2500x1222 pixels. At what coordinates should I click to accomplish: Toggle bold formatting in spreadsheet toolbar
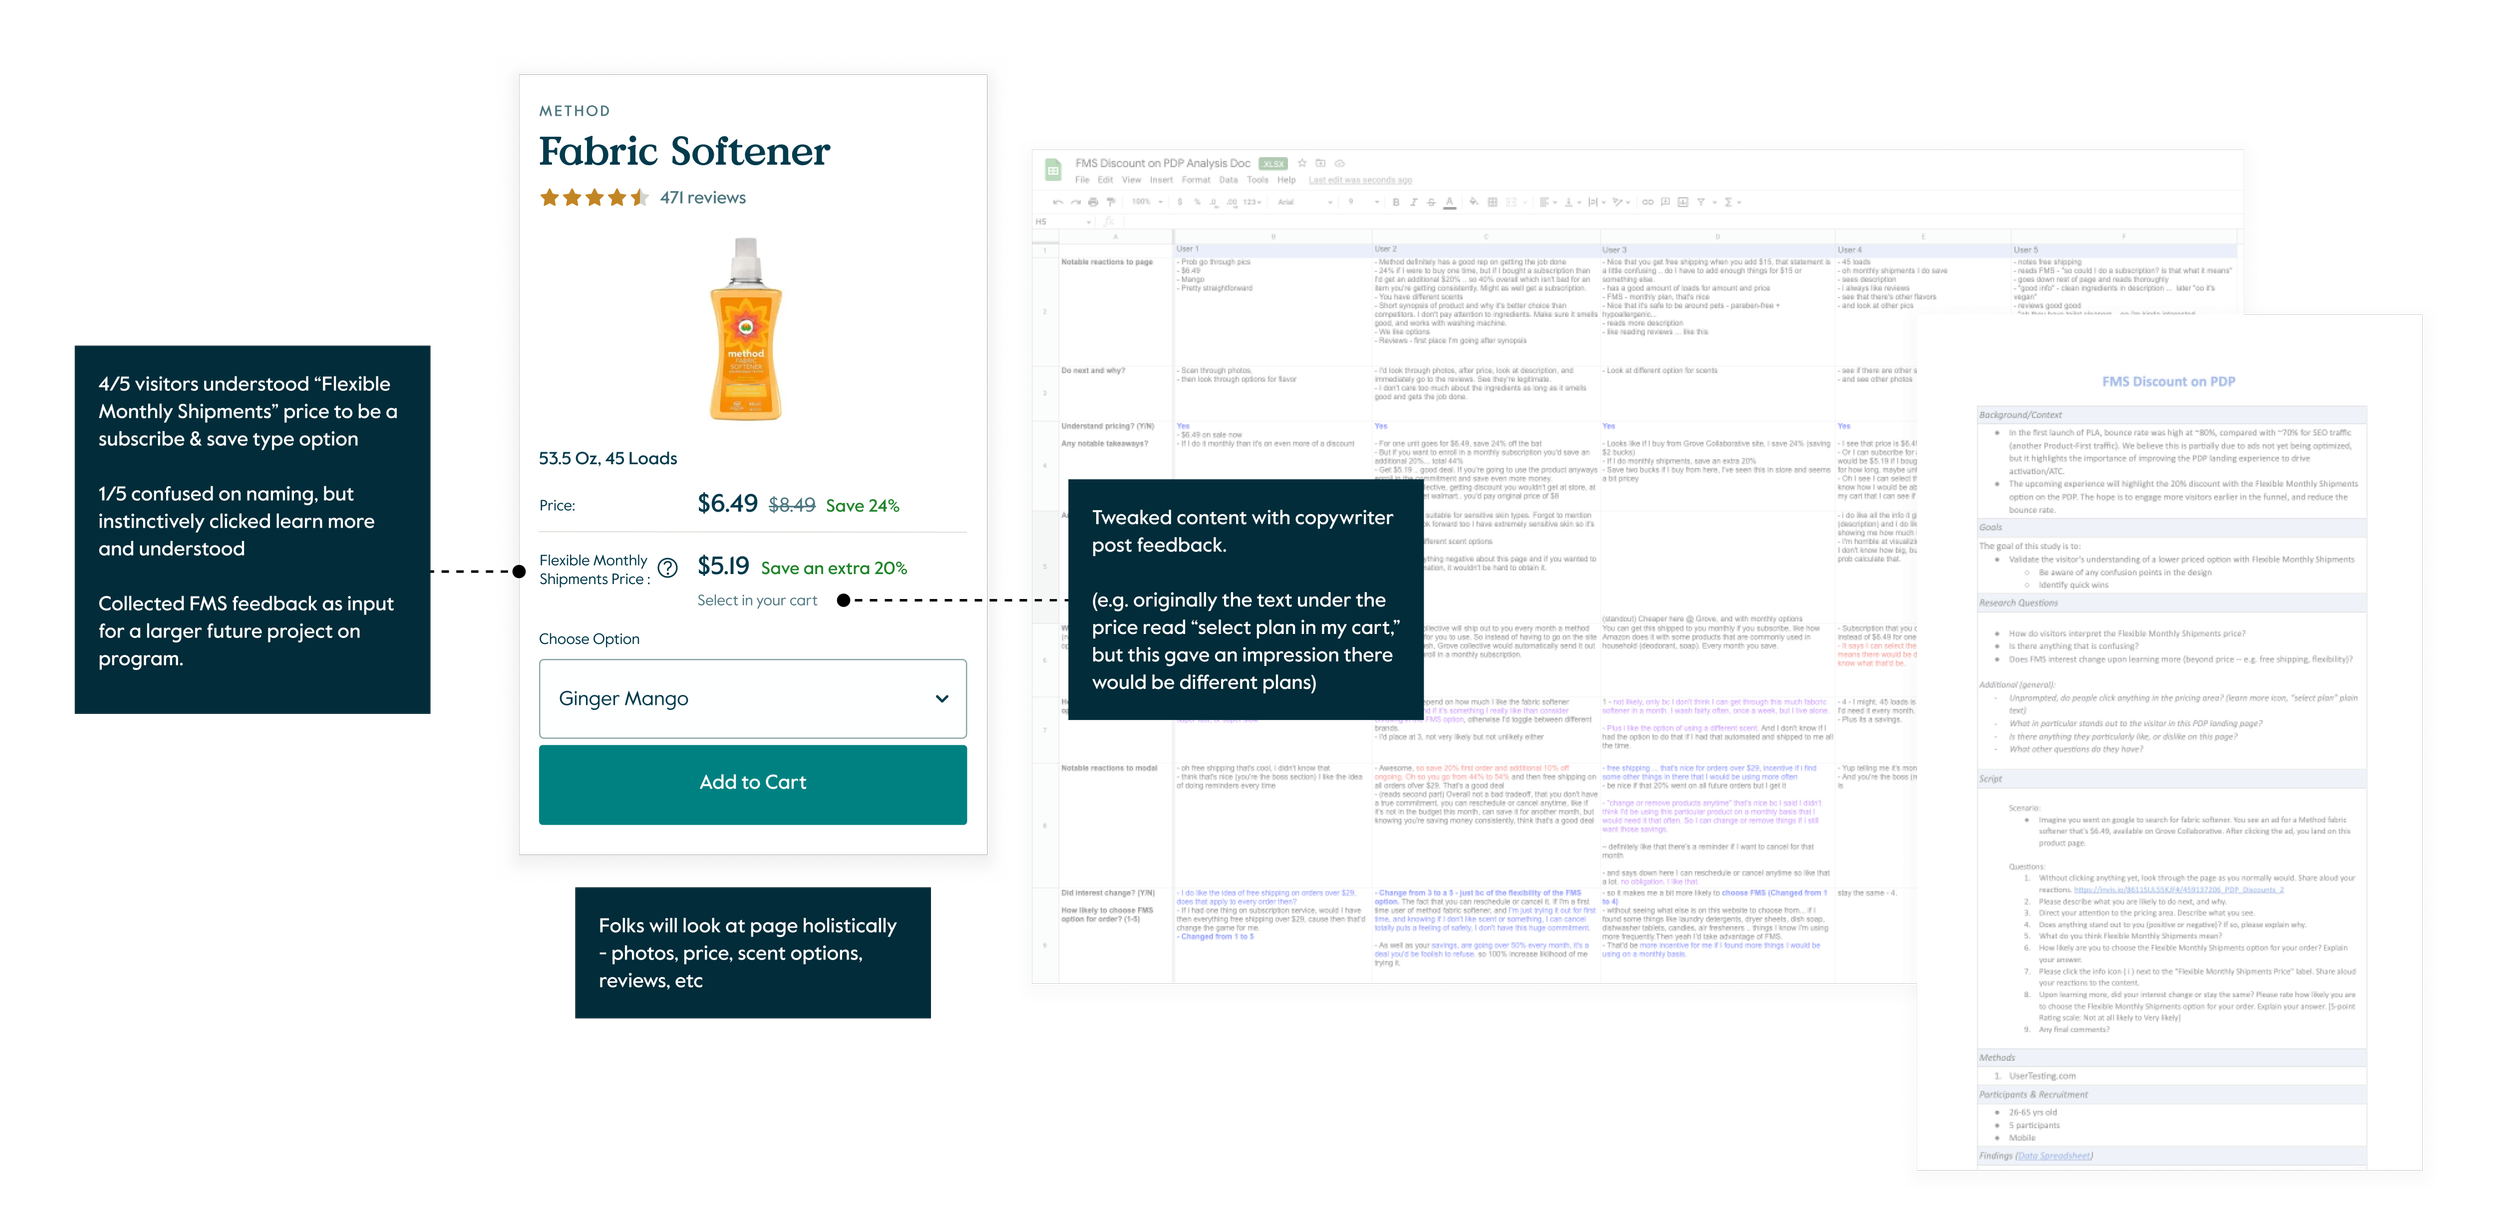(1396, 202)
